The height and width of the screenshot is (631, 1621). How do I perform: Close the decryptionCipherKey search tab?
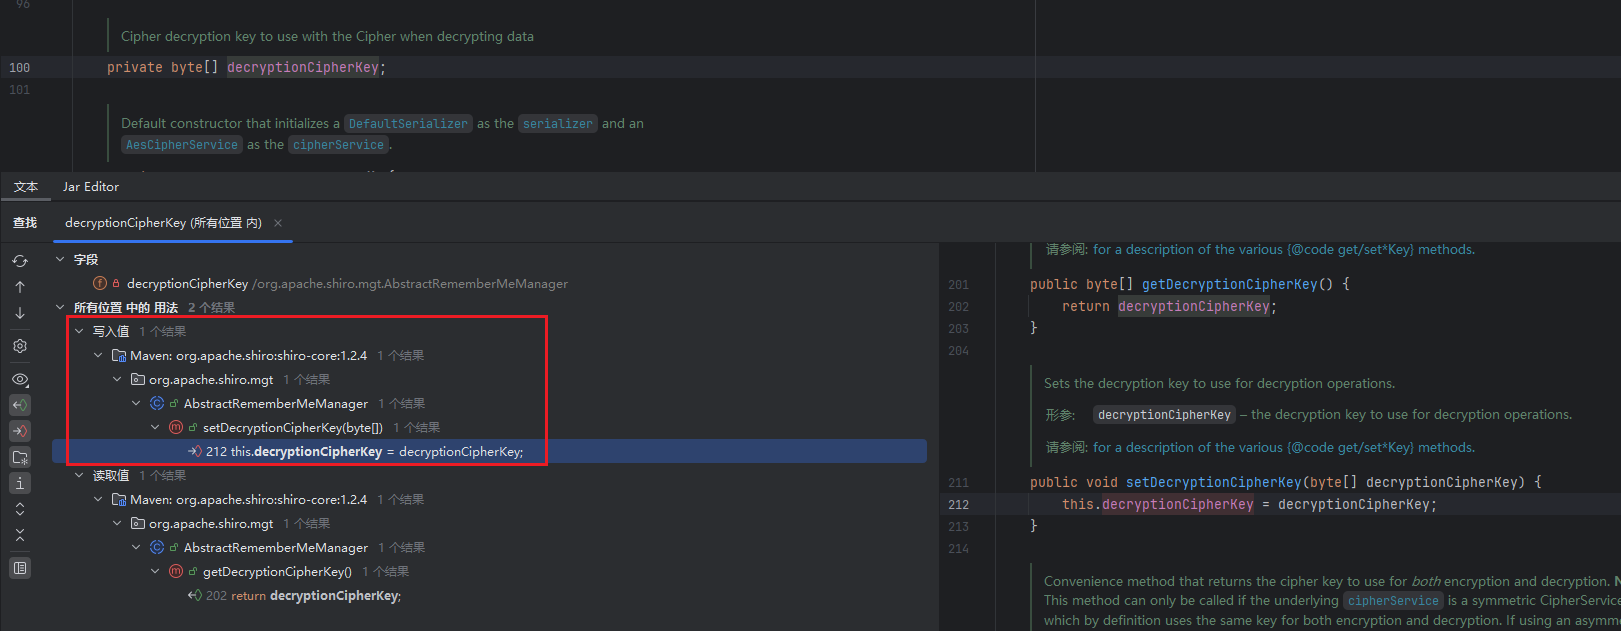[x=278, y=223]
